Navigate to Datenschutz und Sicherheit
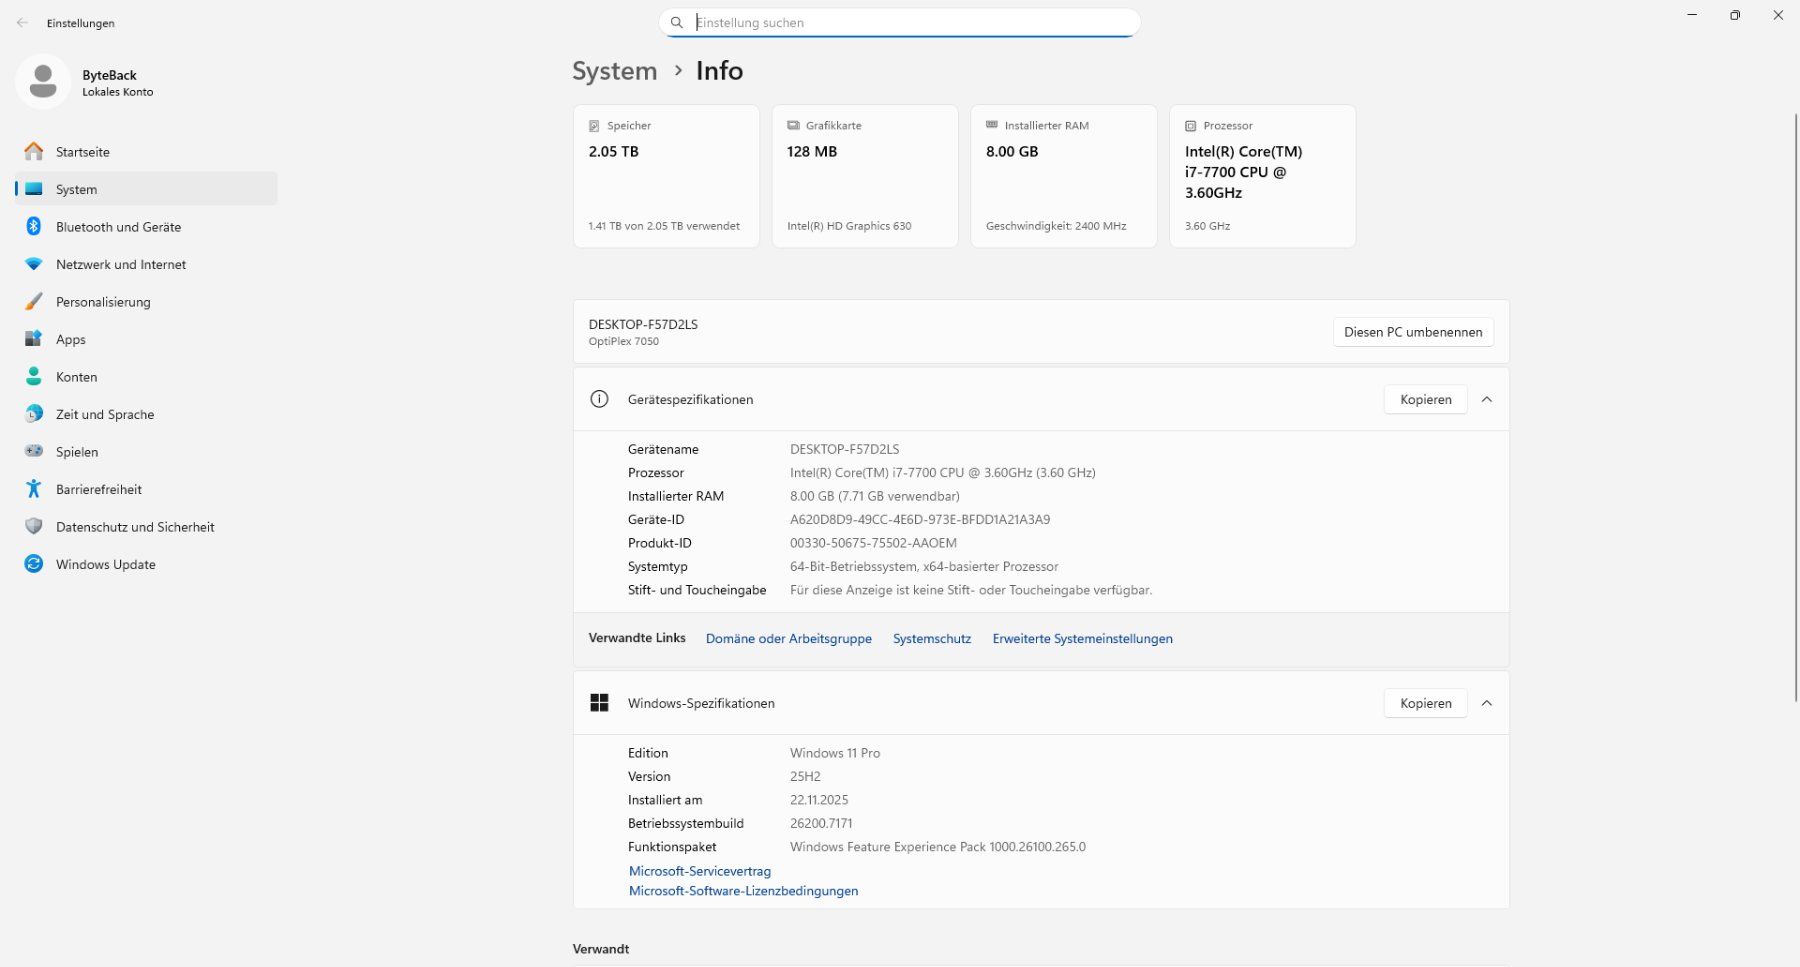 click(146, 527)
